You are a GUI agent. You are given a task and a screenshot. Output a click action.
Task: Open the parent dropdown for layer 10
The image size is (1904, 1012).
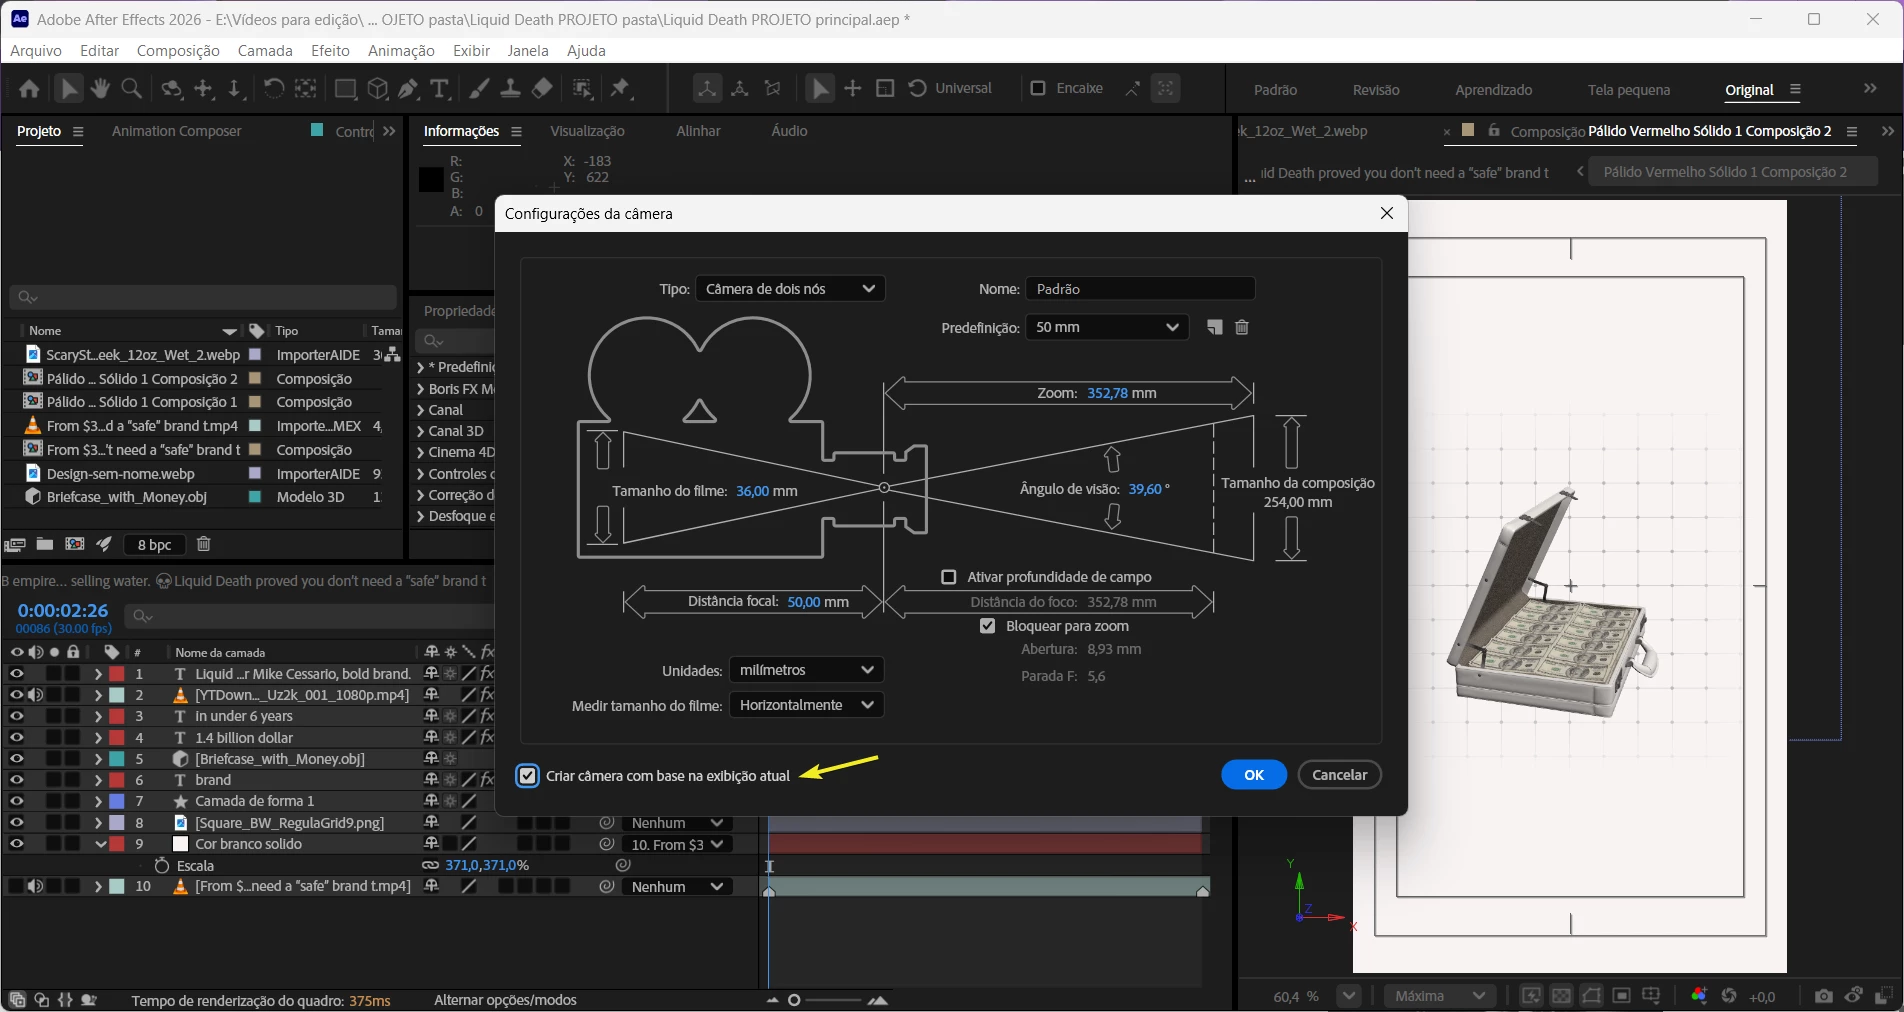point(677,887)
